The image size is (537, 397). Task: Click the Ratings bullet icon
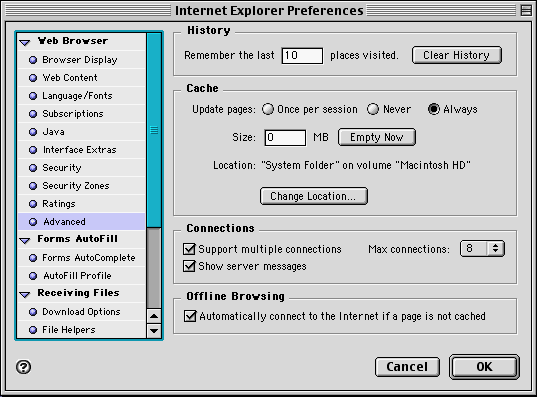coord(33,204)
